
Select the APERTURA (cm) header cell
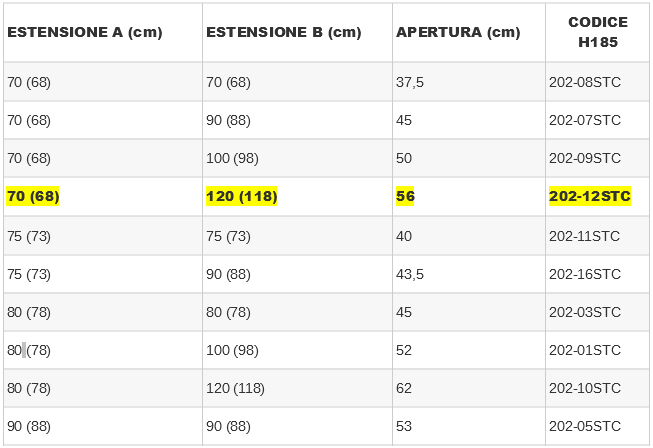[458, 32]
